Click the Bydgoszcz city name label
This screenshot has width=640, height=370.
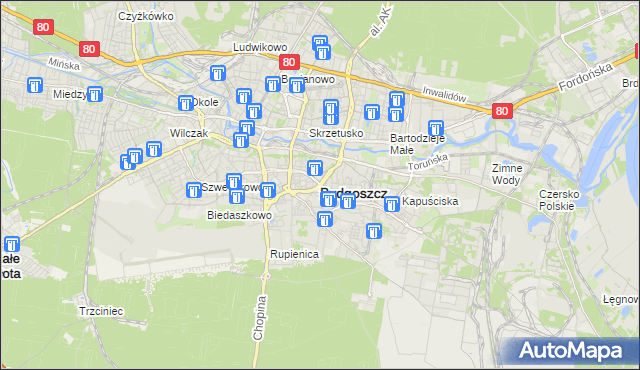[353, 193]
